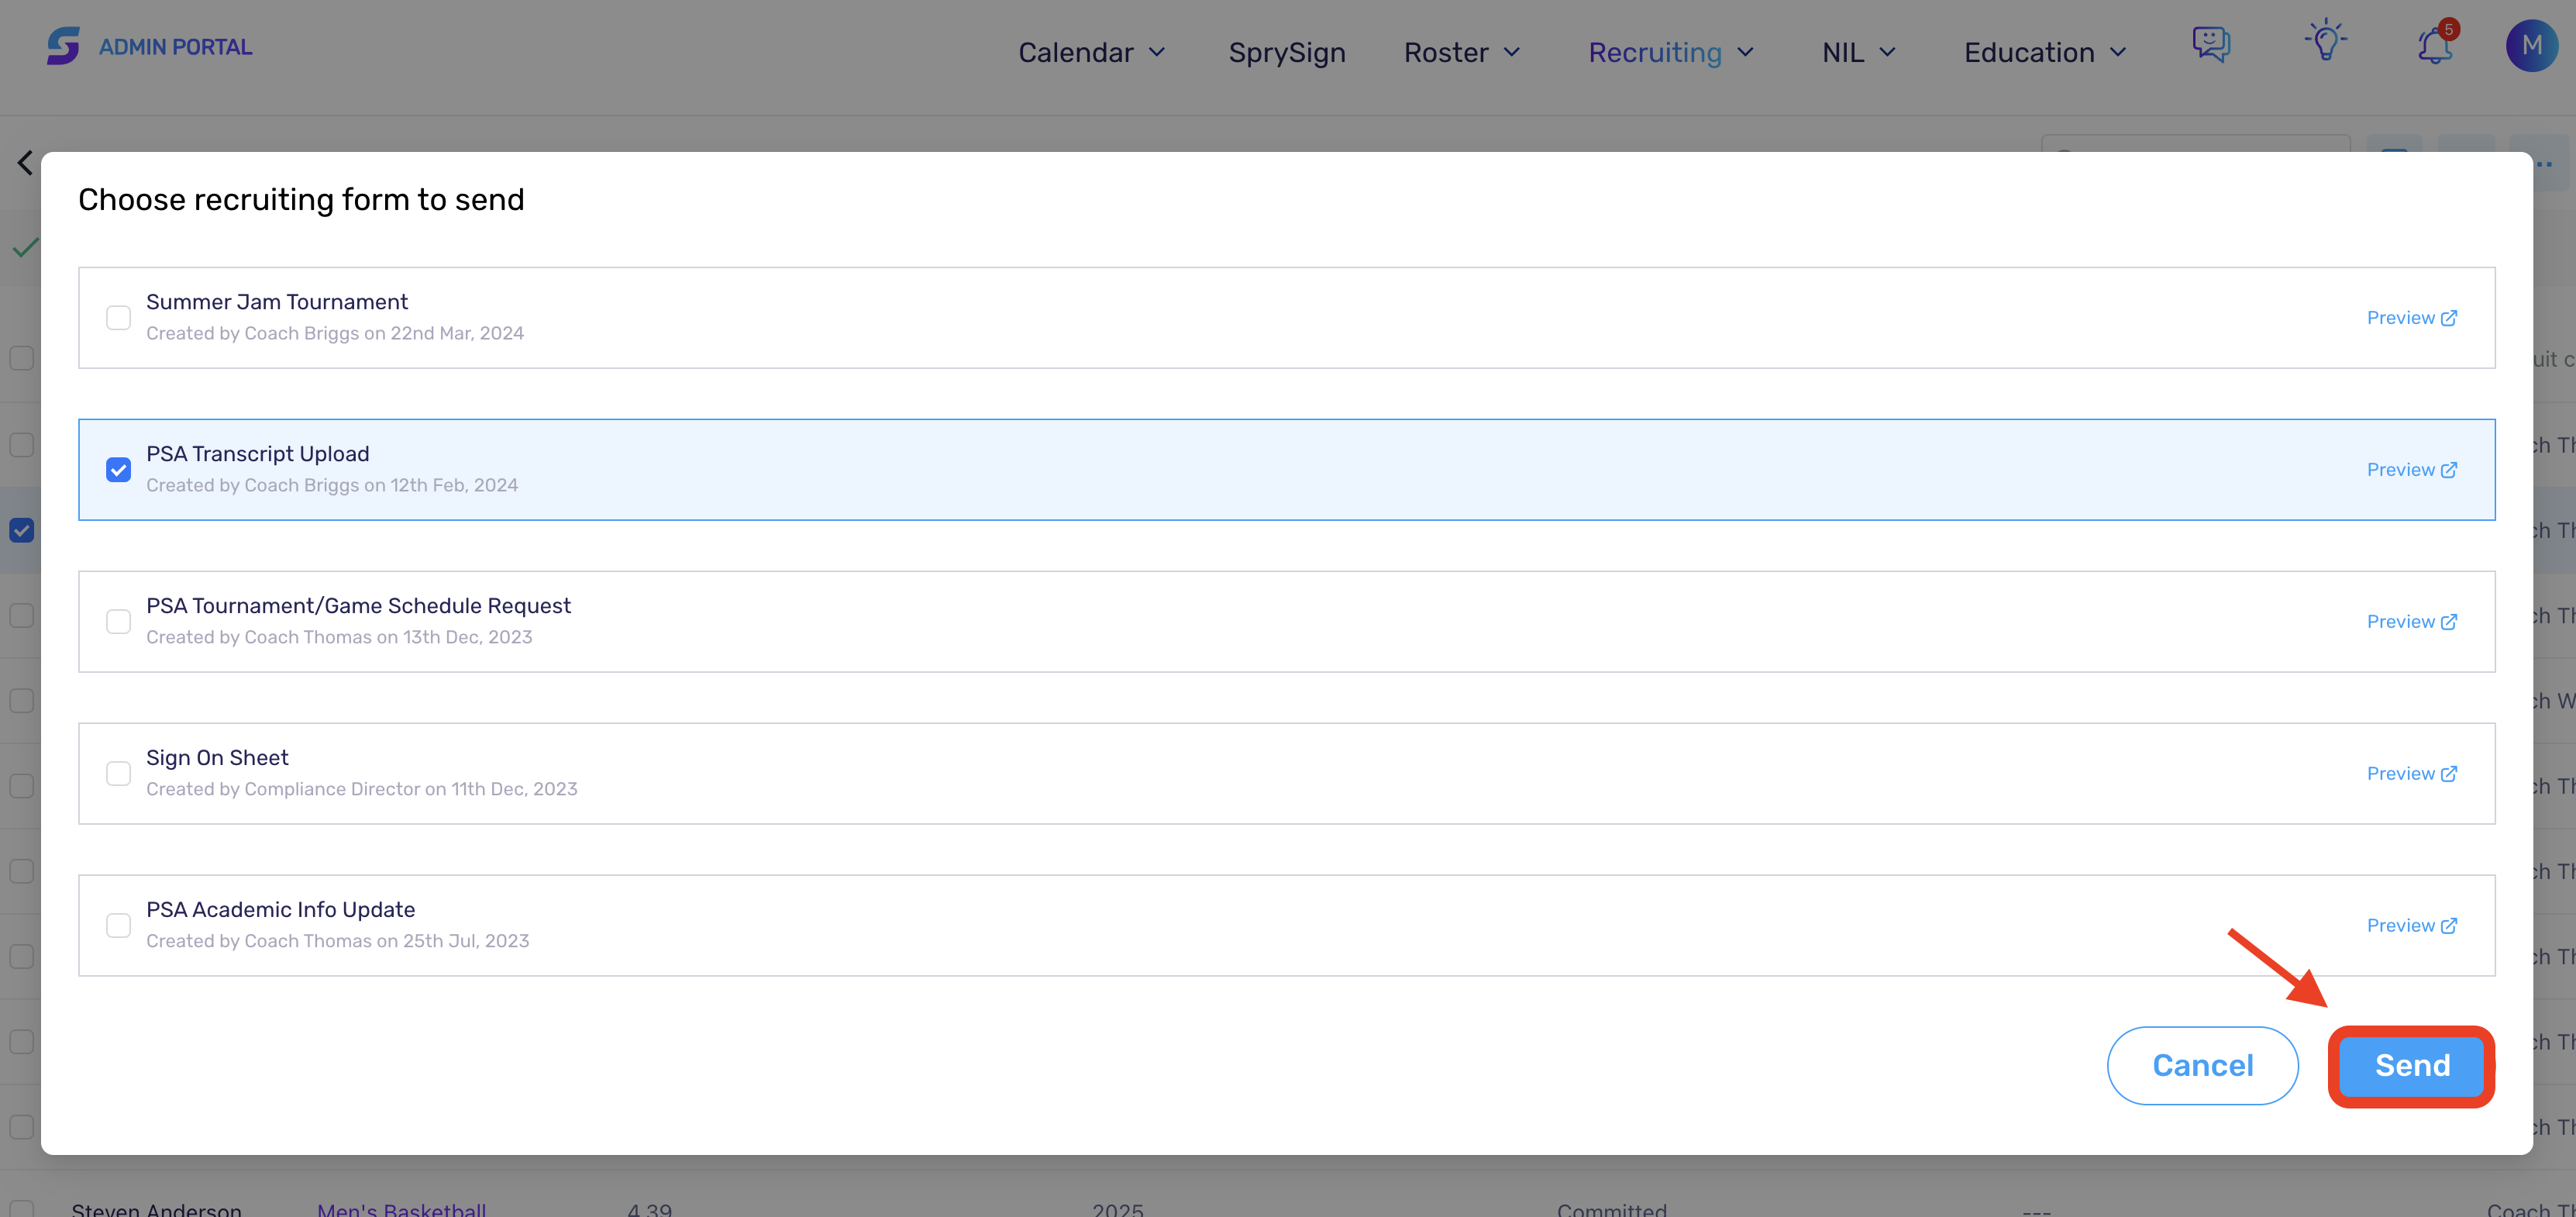Open the chat messages icon

coord(2211,45)
